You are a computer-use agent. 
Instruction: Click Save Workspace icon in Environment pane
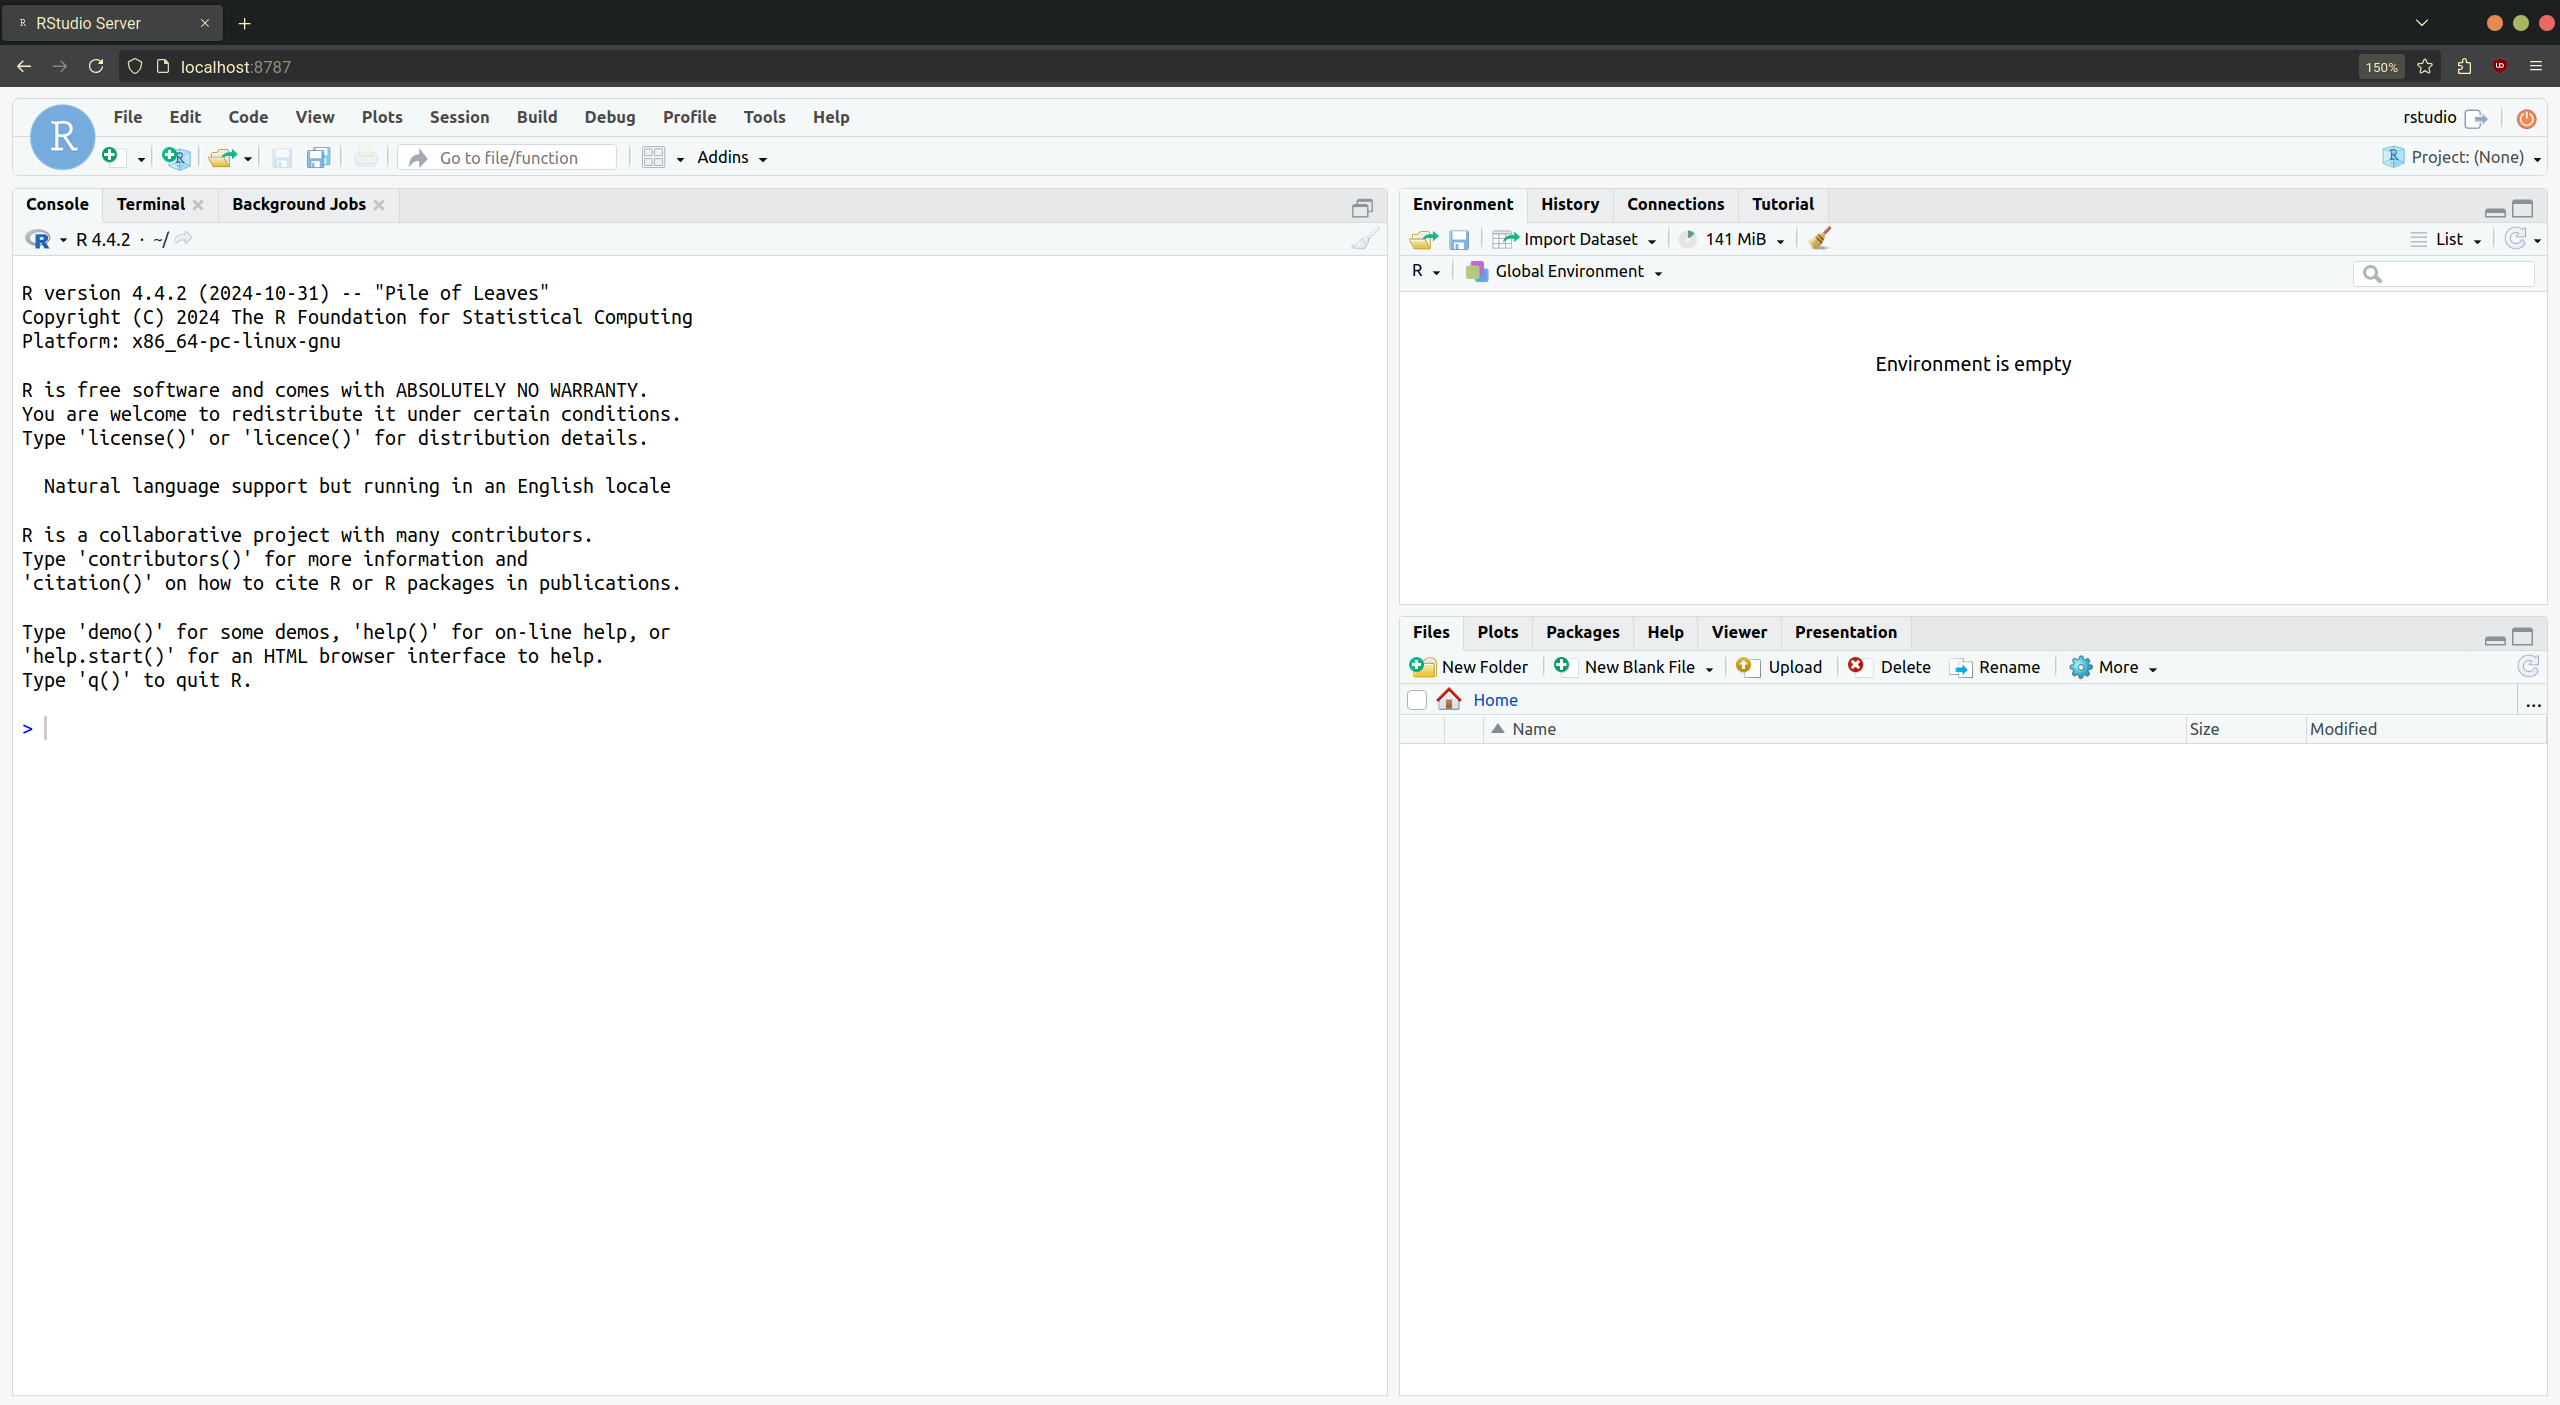1459,239
